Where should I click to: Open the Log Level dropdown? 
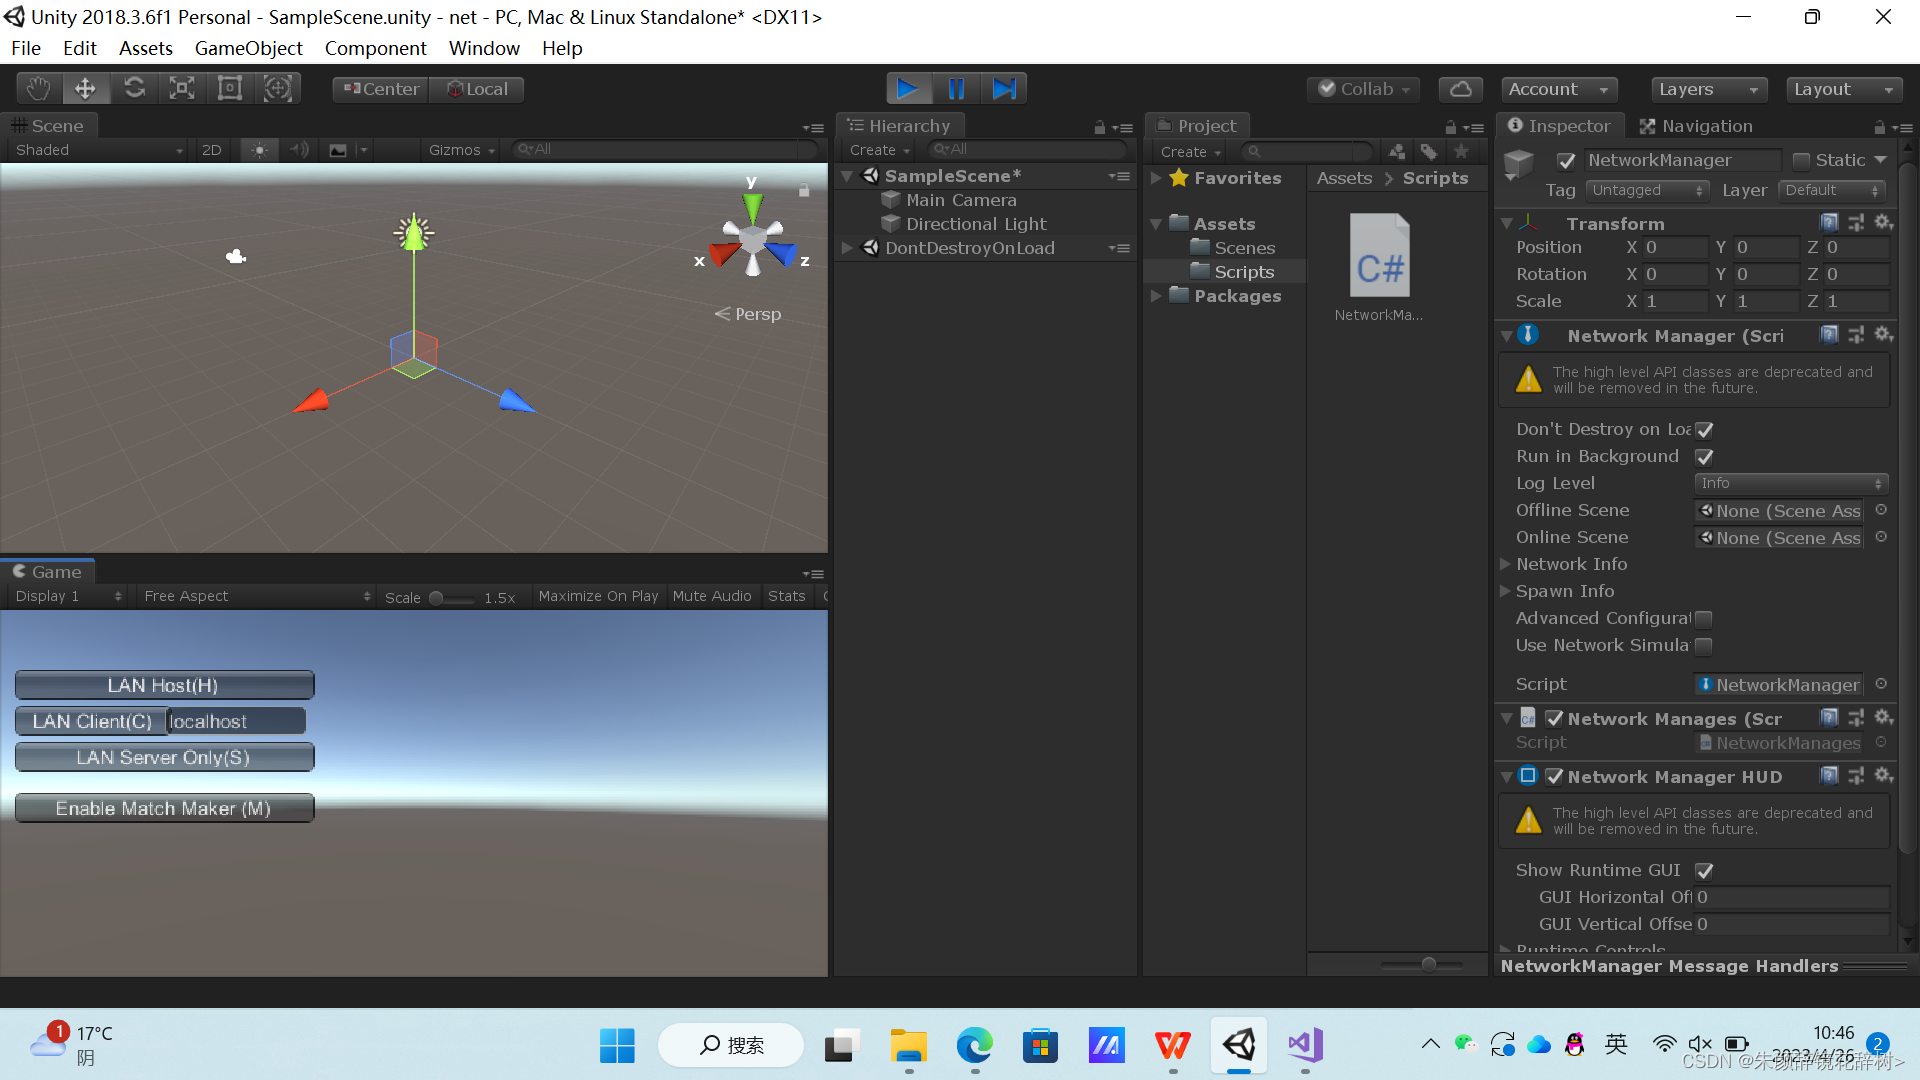point(1790,483)
